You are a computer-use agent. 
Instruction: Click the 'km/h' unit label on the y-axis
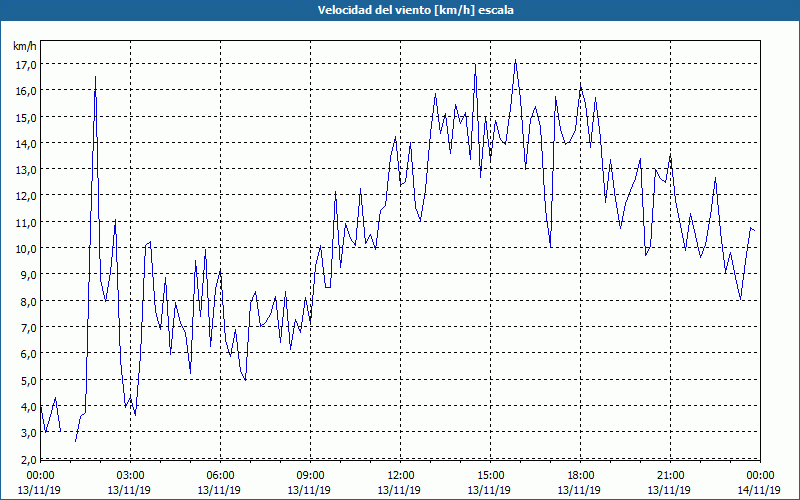(25, 47)
